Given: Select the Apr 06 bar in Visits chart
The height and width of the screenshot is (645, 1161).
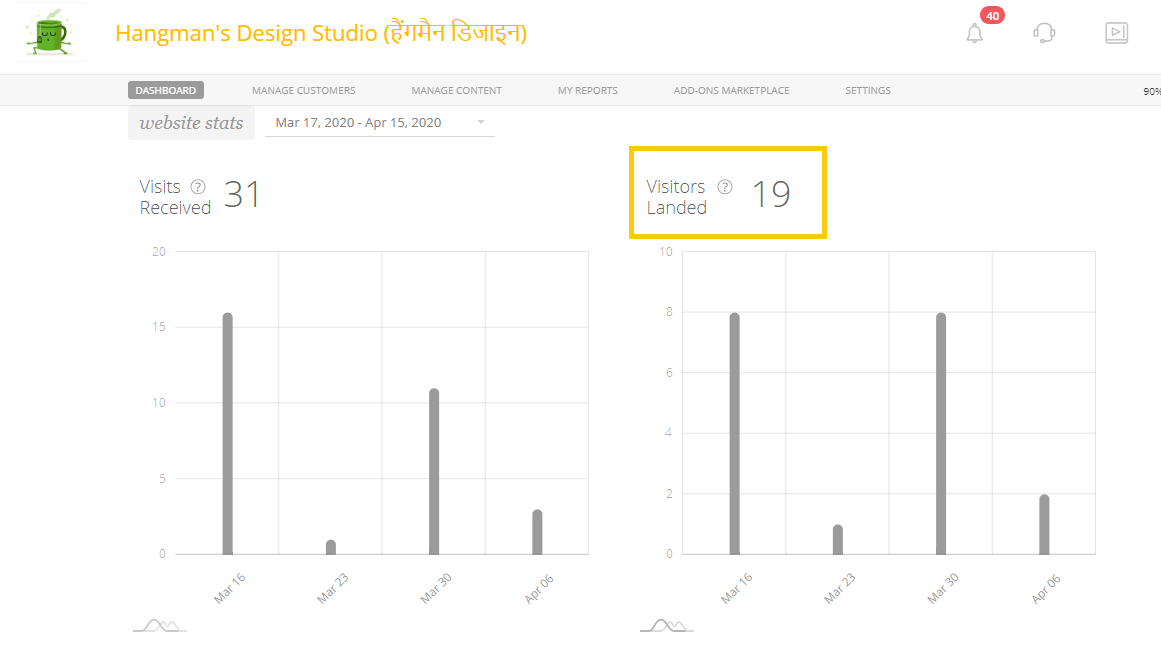Looking at the screenshot, I should (537, 532).
